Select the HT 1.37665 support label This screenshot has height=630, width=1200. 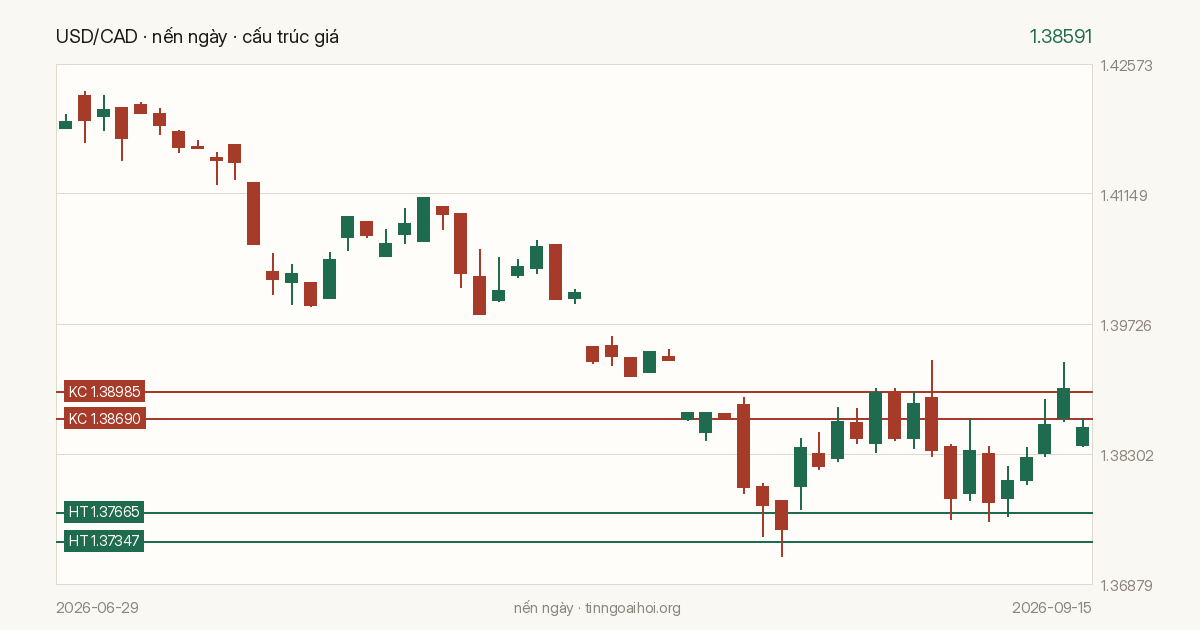click(104, 512)
